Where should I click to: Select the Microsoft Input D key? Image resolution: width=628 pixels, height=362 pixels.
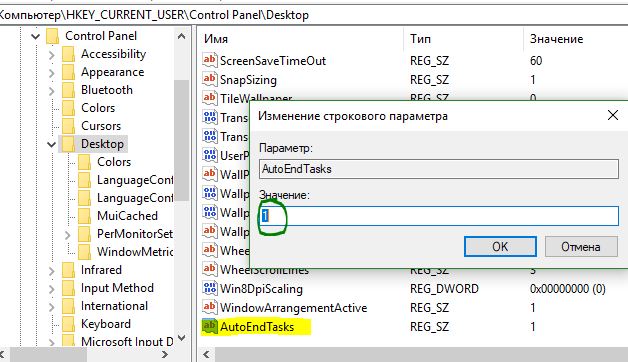pyautogui.click(x=127, y=341)
